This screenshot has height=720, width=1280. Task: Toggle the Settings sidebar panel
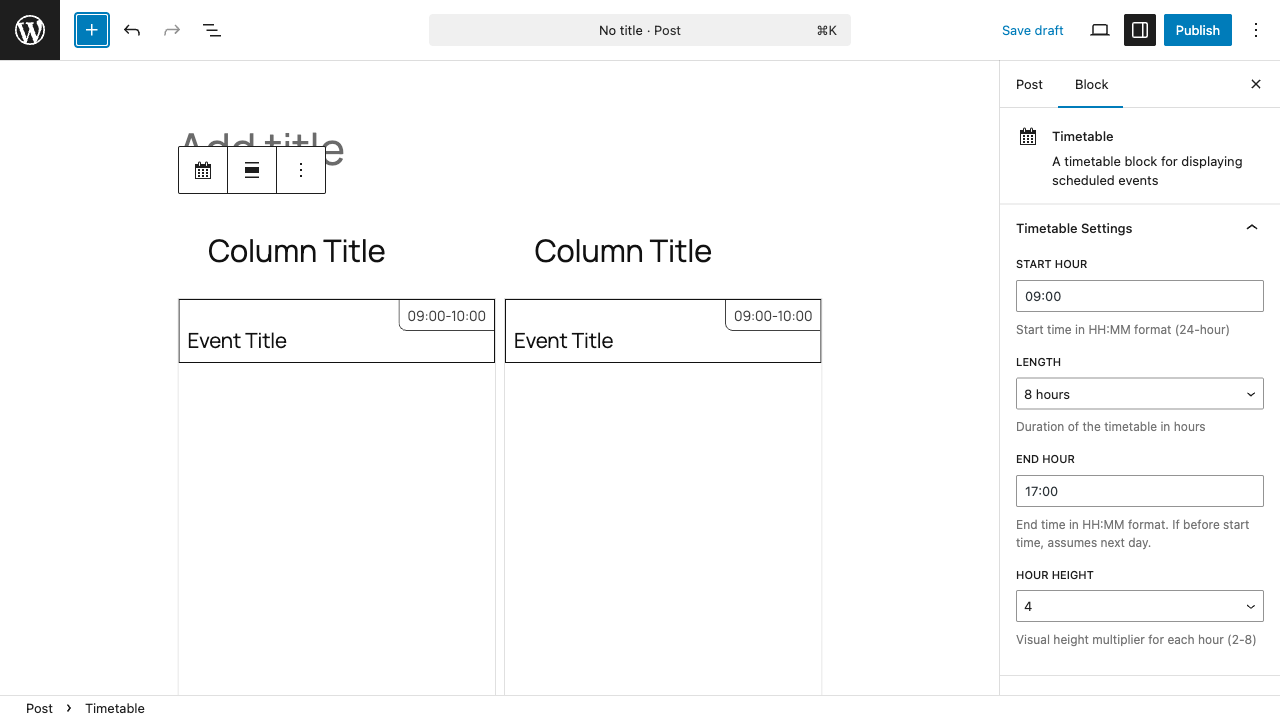1140,30
